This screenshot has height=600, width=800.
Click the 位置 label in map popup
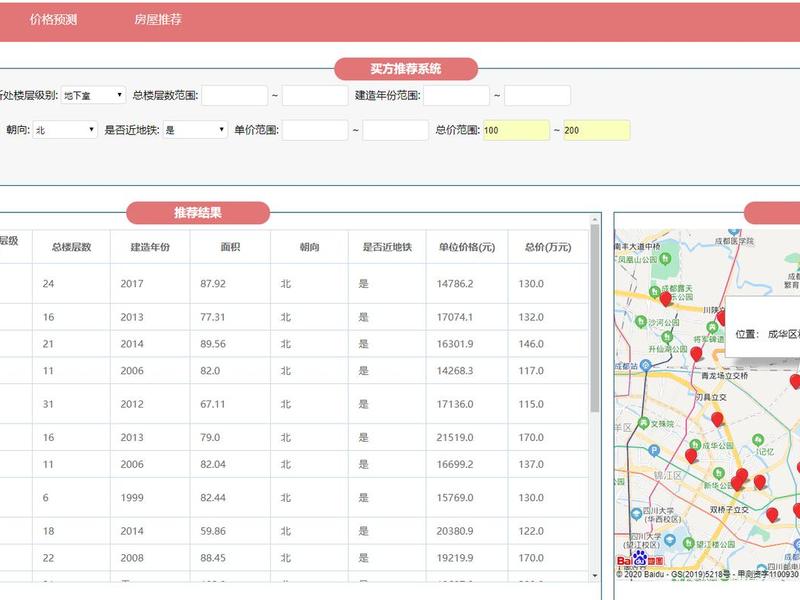point(747,334)
